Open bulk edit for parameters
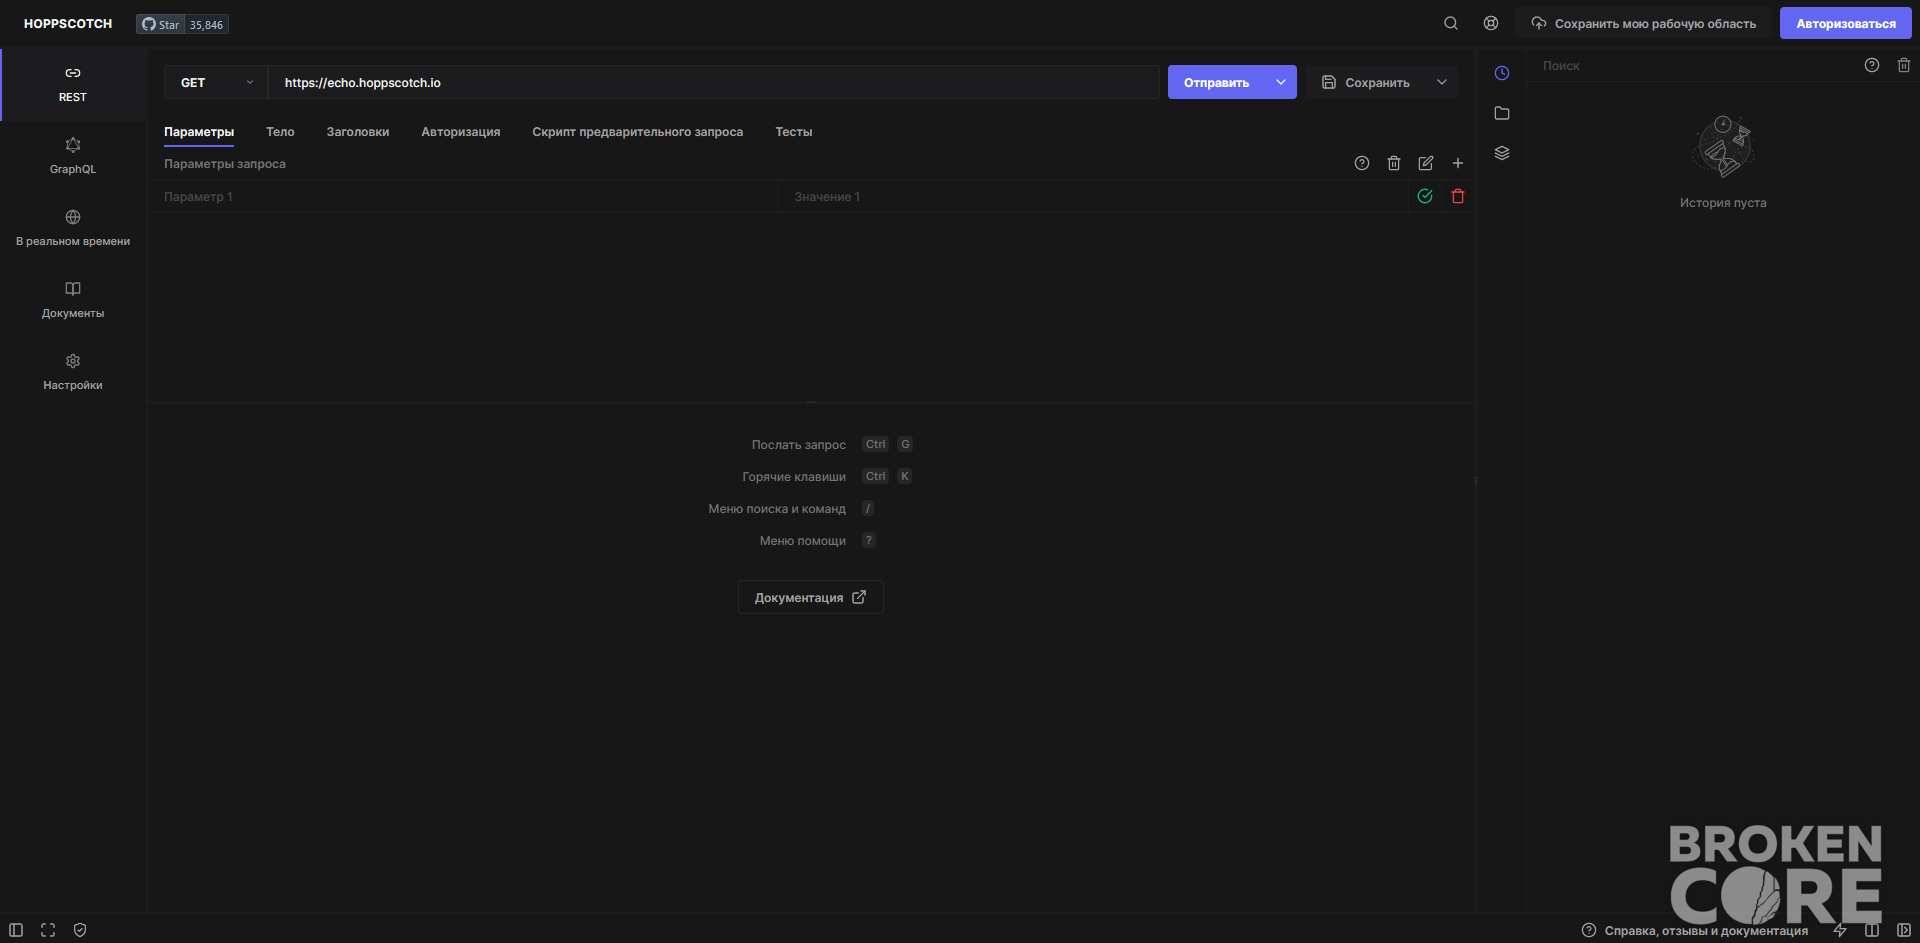This screenshot has height=943, width=1920. coord(1425,163)
